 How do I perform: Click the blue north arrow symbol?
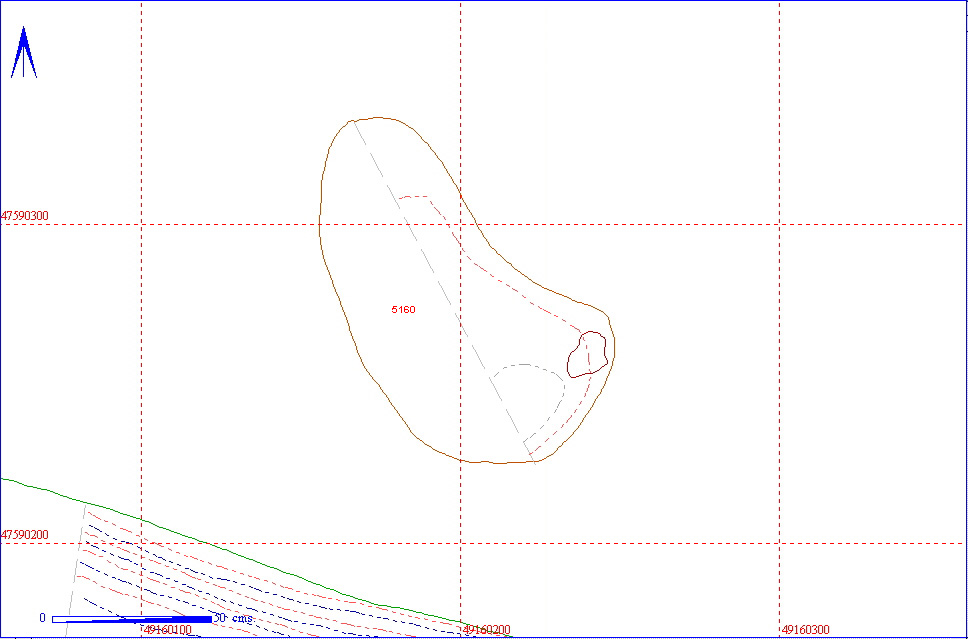(x=23, y=52)
